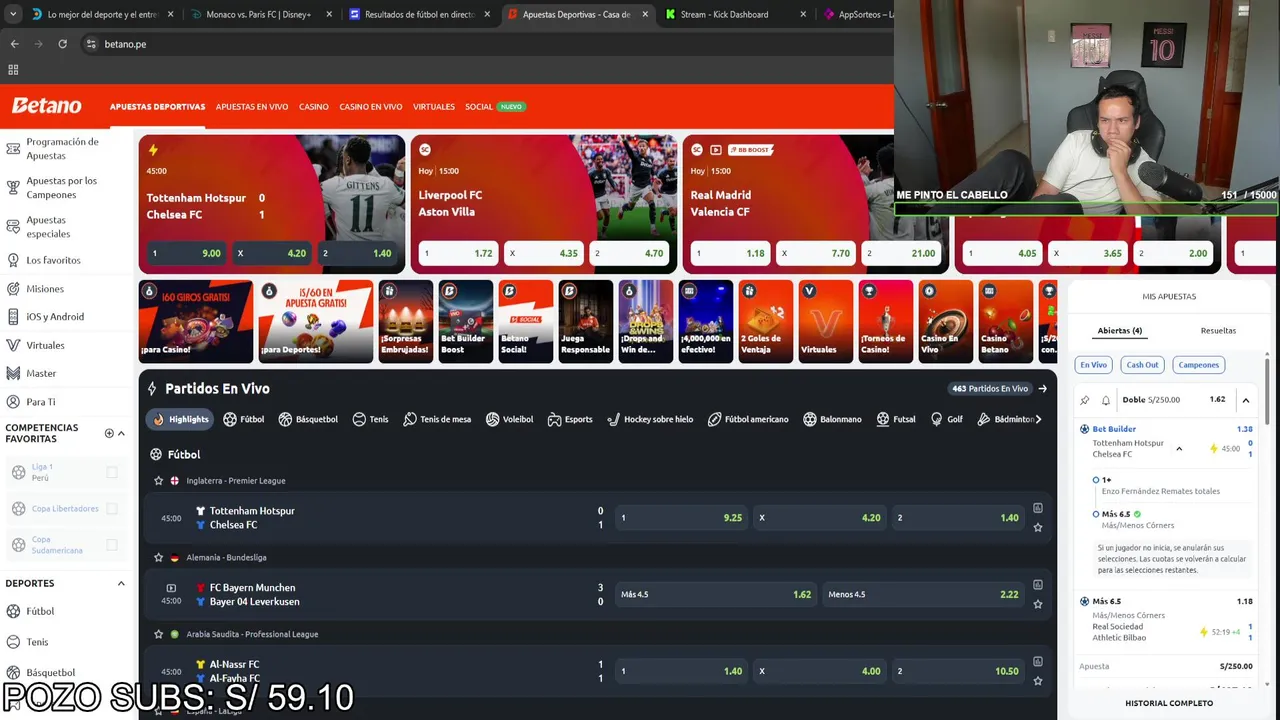1280x720 pixels.
Task: Select Básquetbol sport filter
Action: tap(308, 419)
